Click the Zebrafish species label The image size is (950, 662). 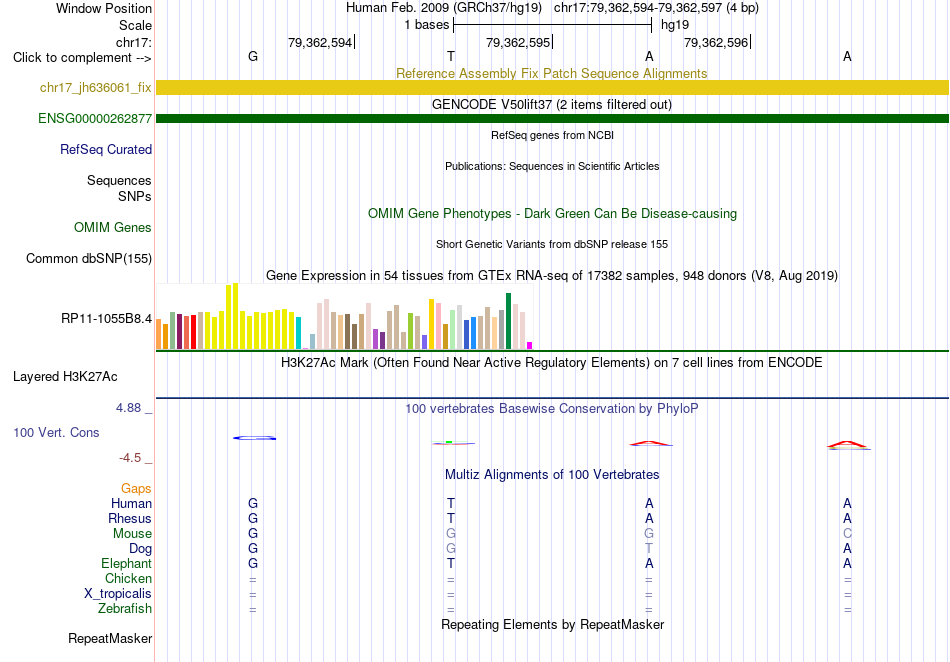[125, 608]
